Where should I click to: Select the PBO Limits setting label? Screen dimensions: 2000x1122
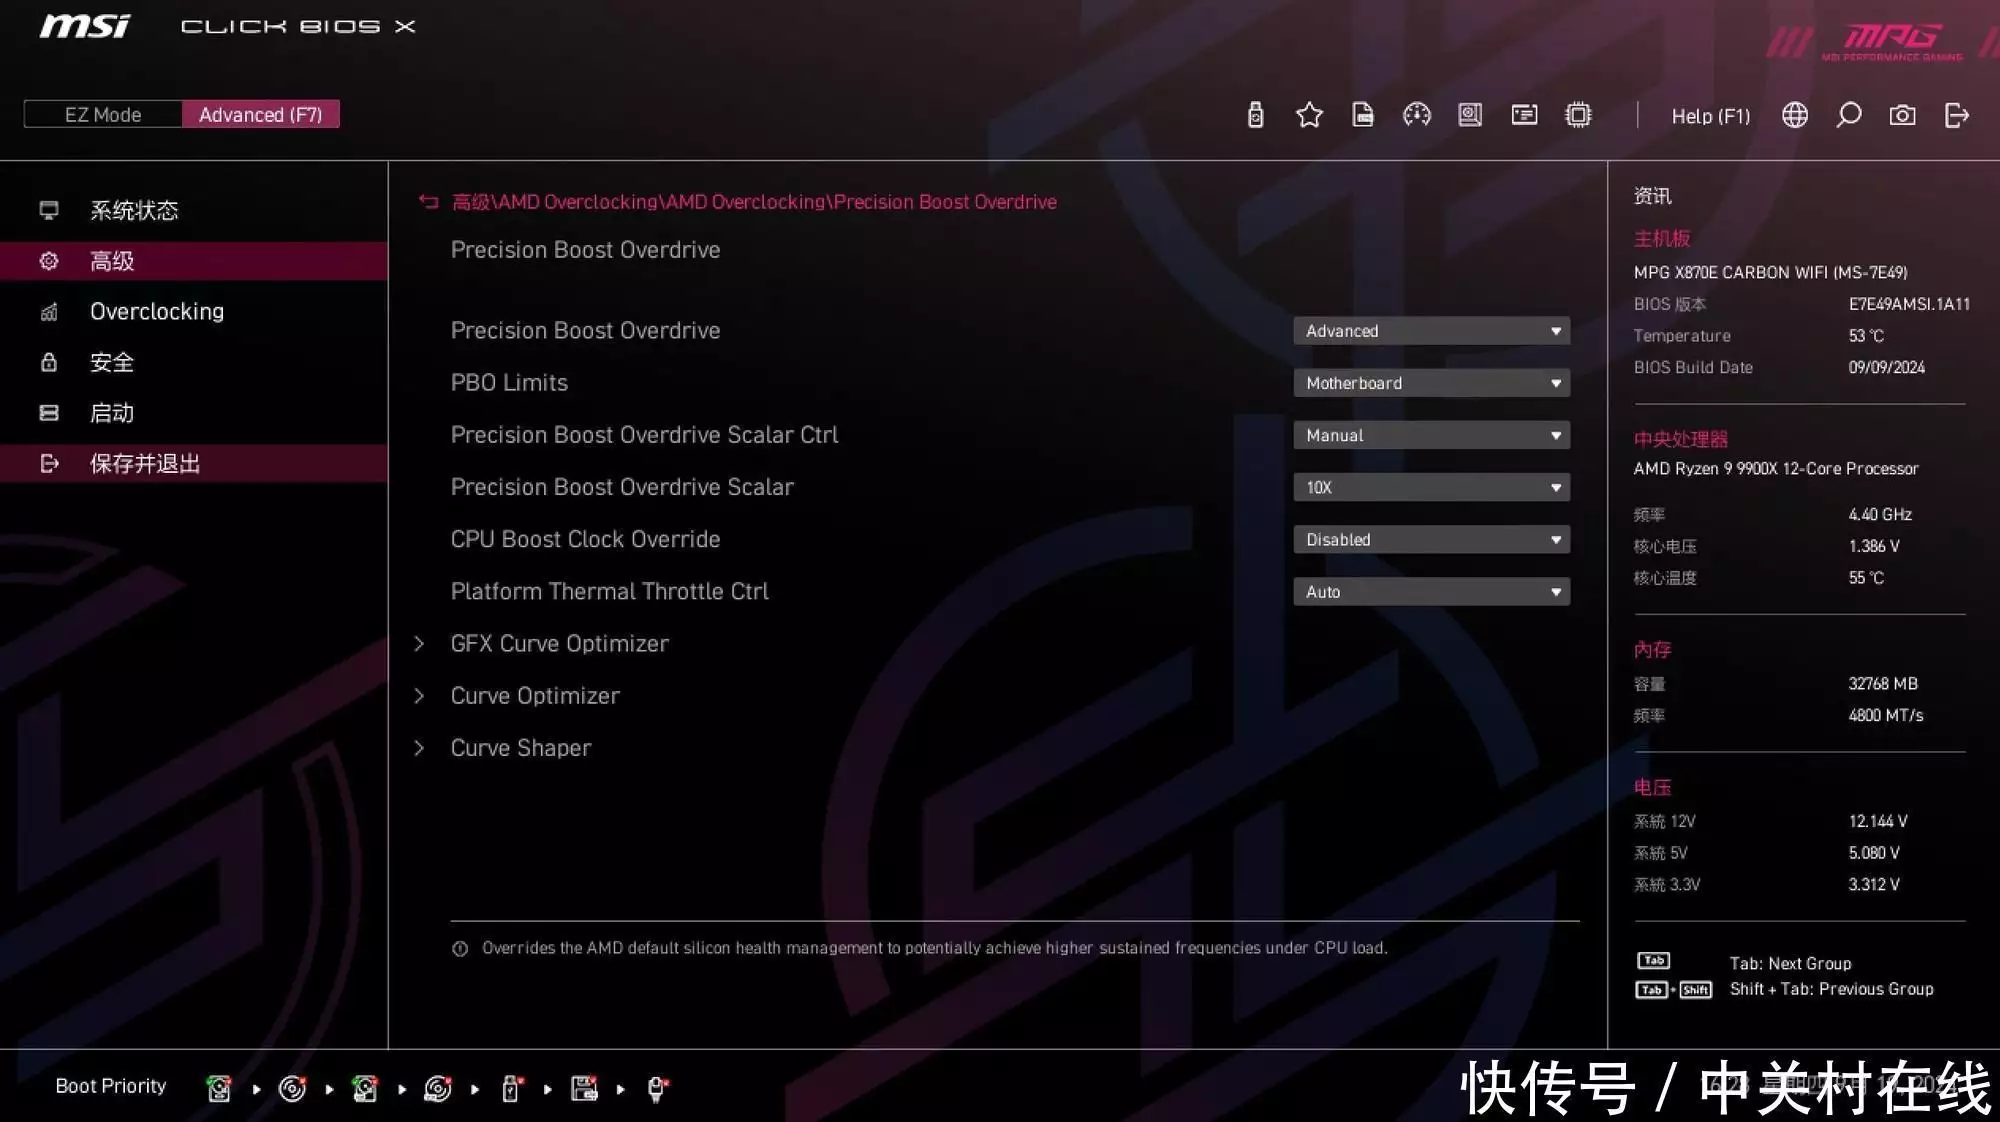(509, 383)
